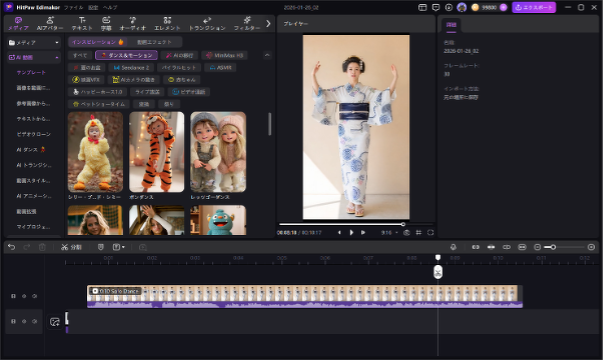Start voiceover recording microphone icon

(x=453, y=247)
